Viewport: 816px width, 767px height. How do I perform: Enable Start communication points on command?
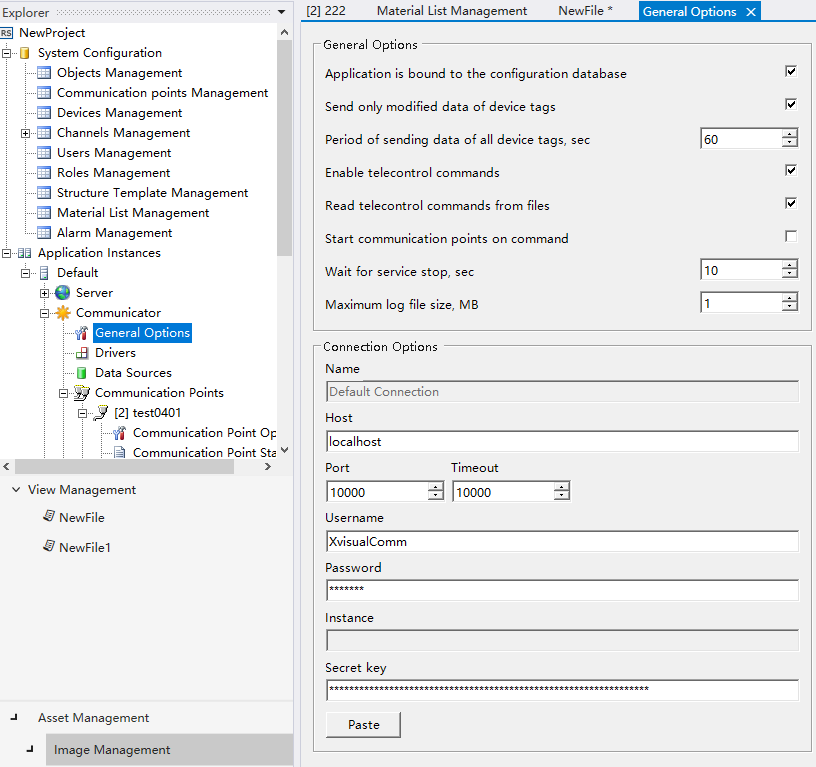(x=791, y=237)
